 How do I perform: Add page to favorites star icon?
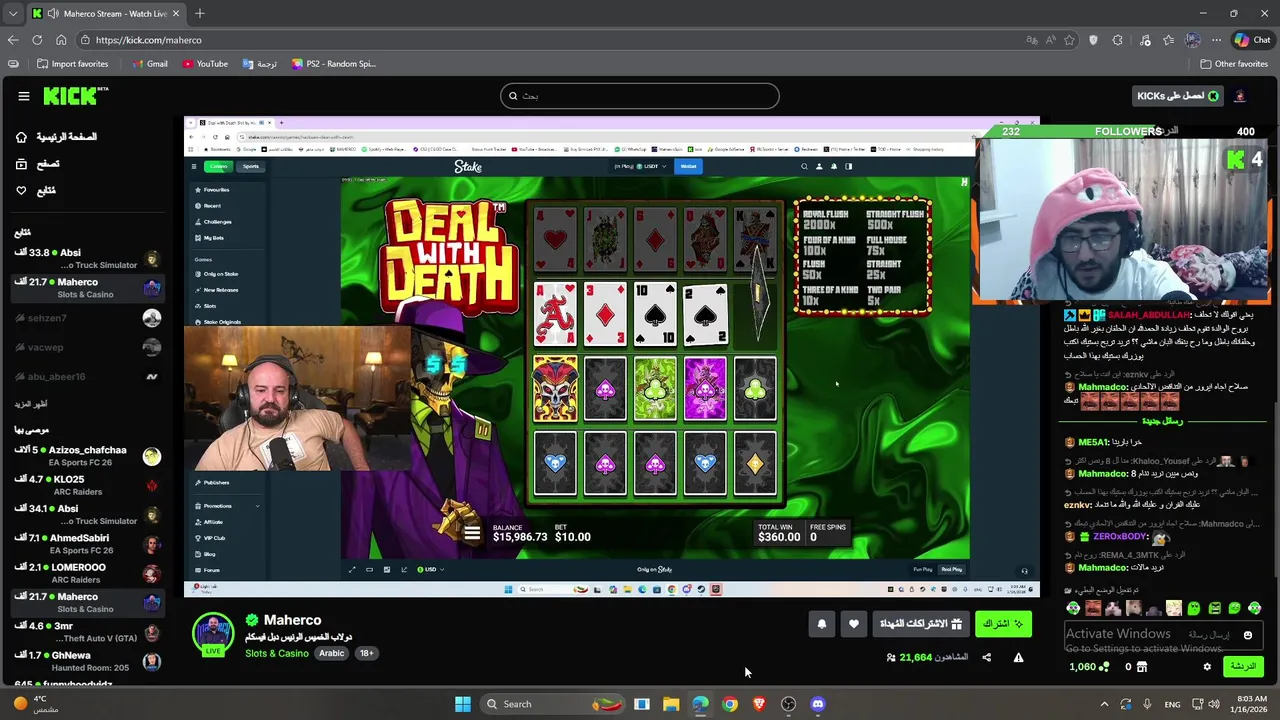tap(1069, 40)
